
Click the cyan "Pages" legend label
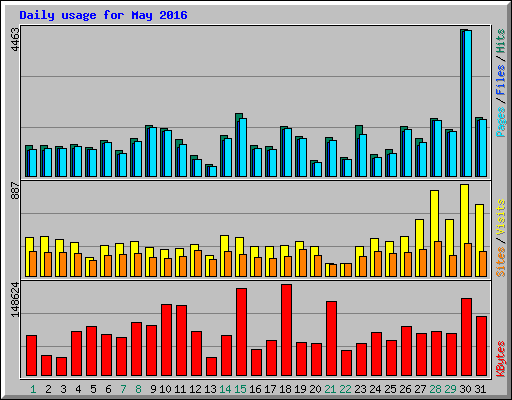[x=501, y=122]
